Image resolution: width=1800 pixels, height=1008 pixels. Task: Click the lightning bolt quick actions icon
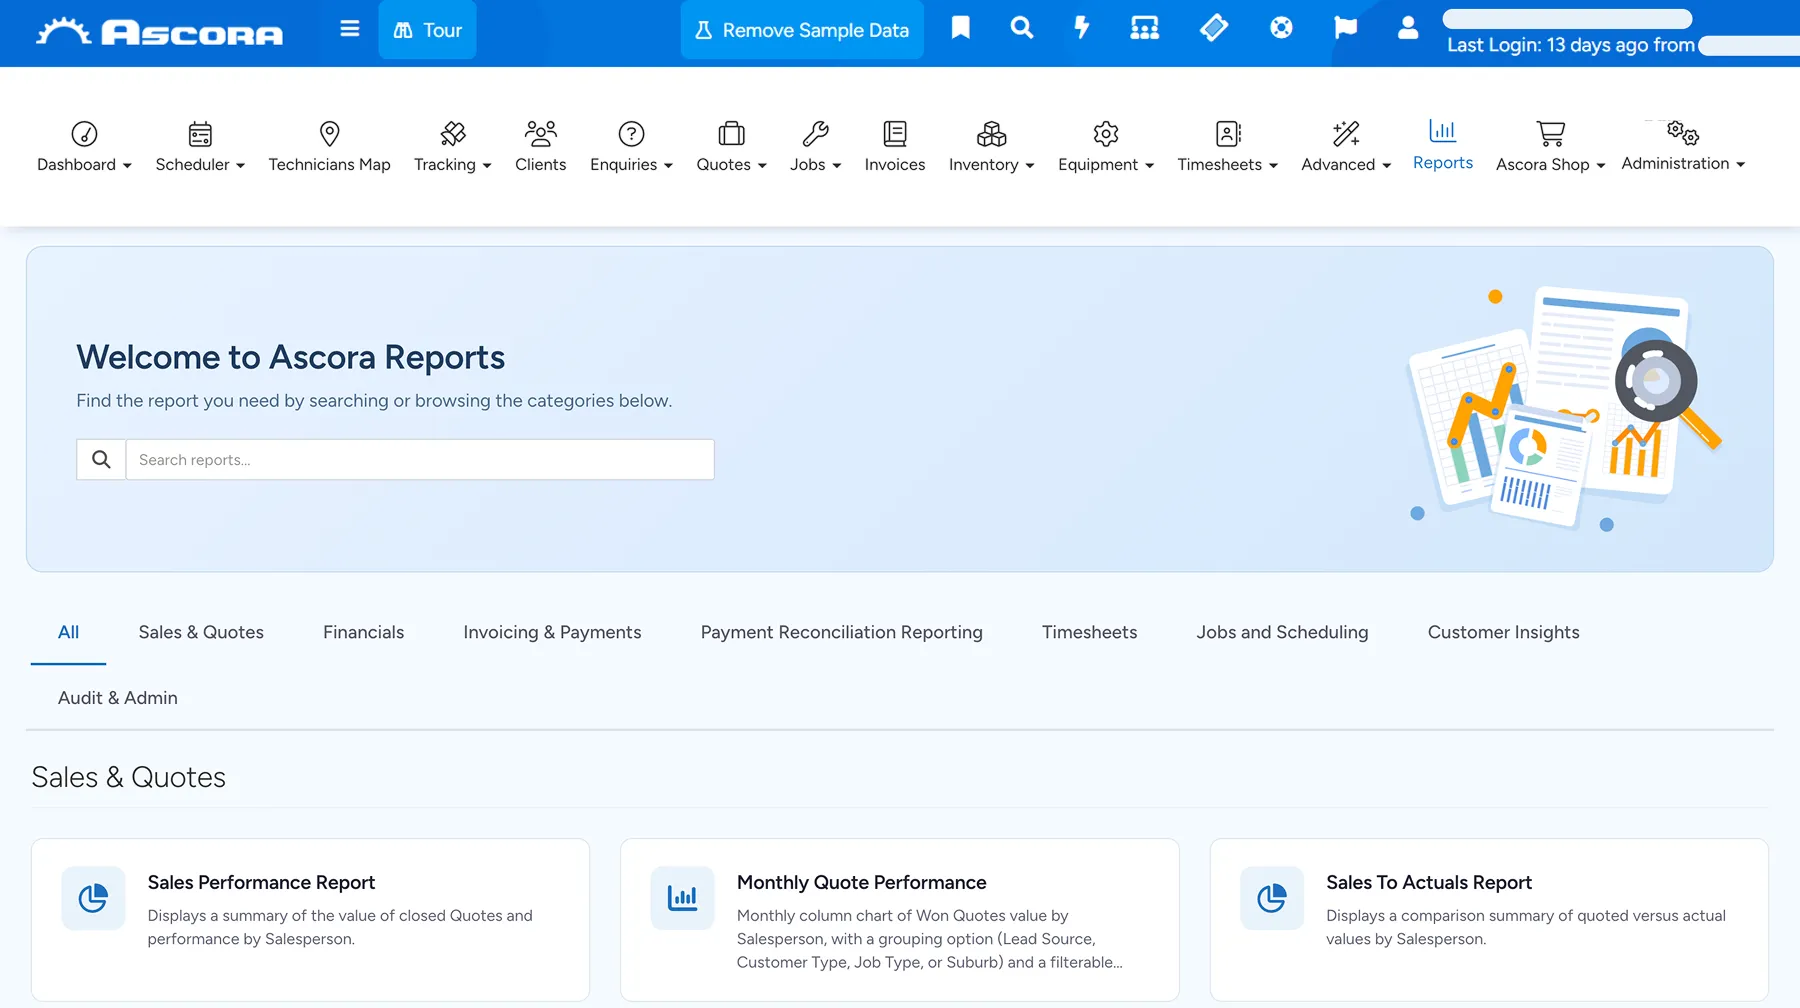pos(1081,28)
